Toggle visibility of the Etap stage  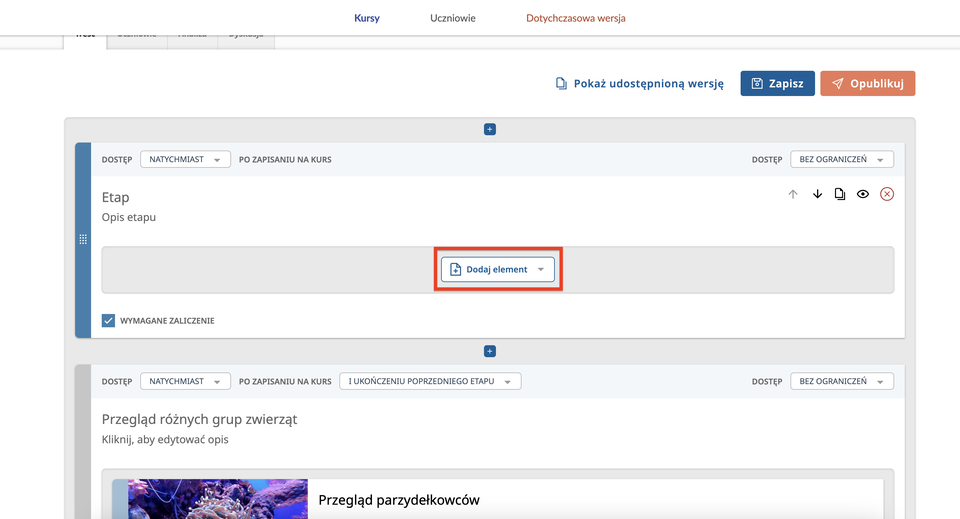coord(863,194)
